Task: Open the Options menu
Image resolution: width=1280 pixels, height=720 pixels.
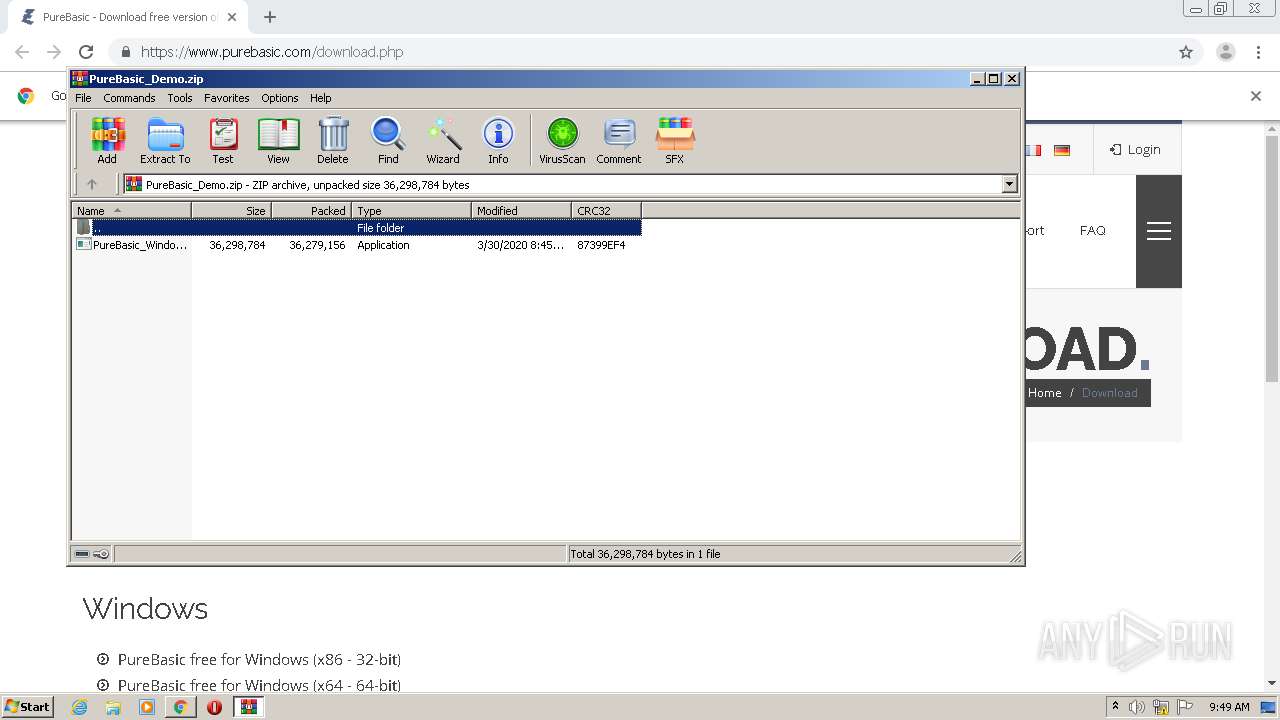Action: pyautogui.click(x=280, y=98)
